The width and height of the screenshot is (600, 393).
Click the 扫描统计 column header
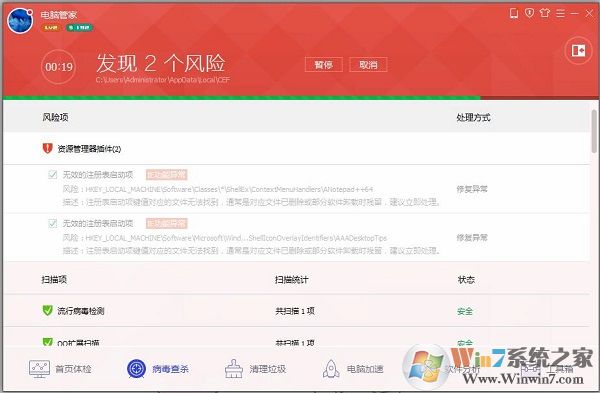292,280
